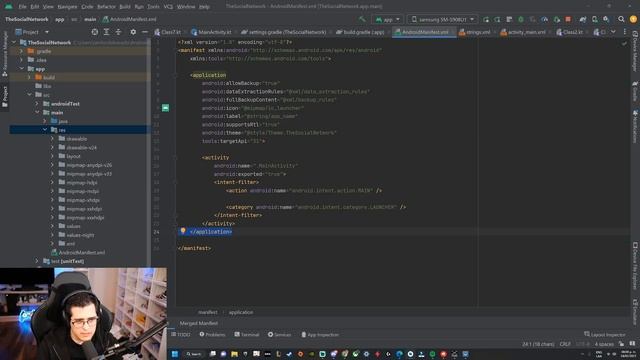The width and height of the screenshot is (640, 360).
Task: Select the values-night folder
Action: [x=80, y=235]
